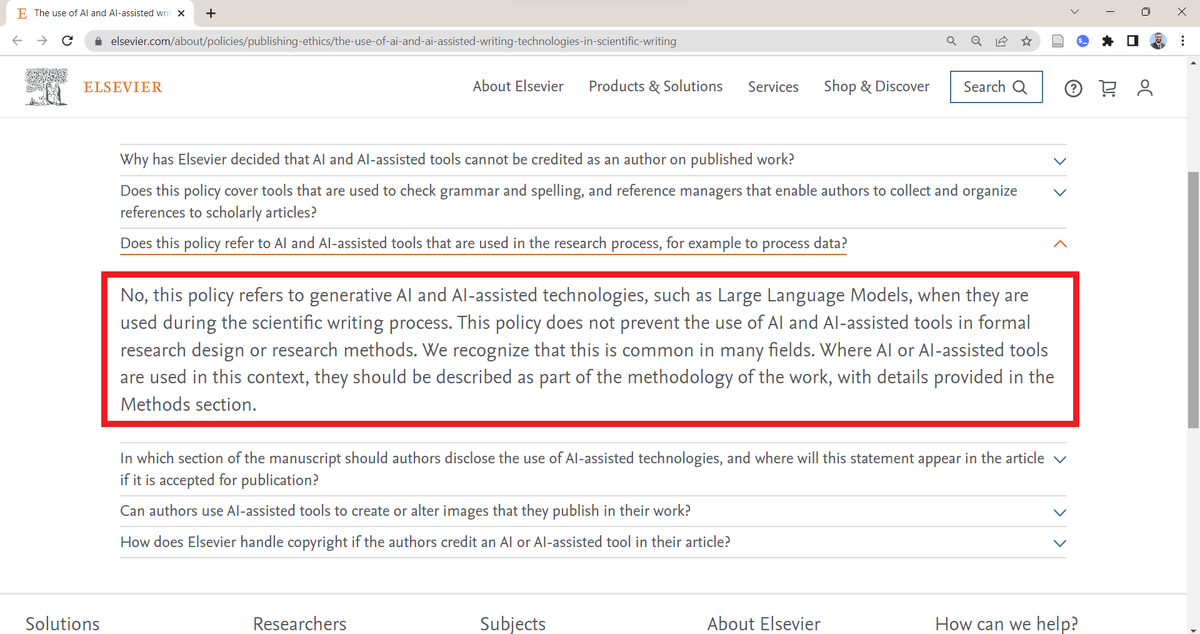
Task: Open the Products & Solutions menu
Action: (655, 87)
